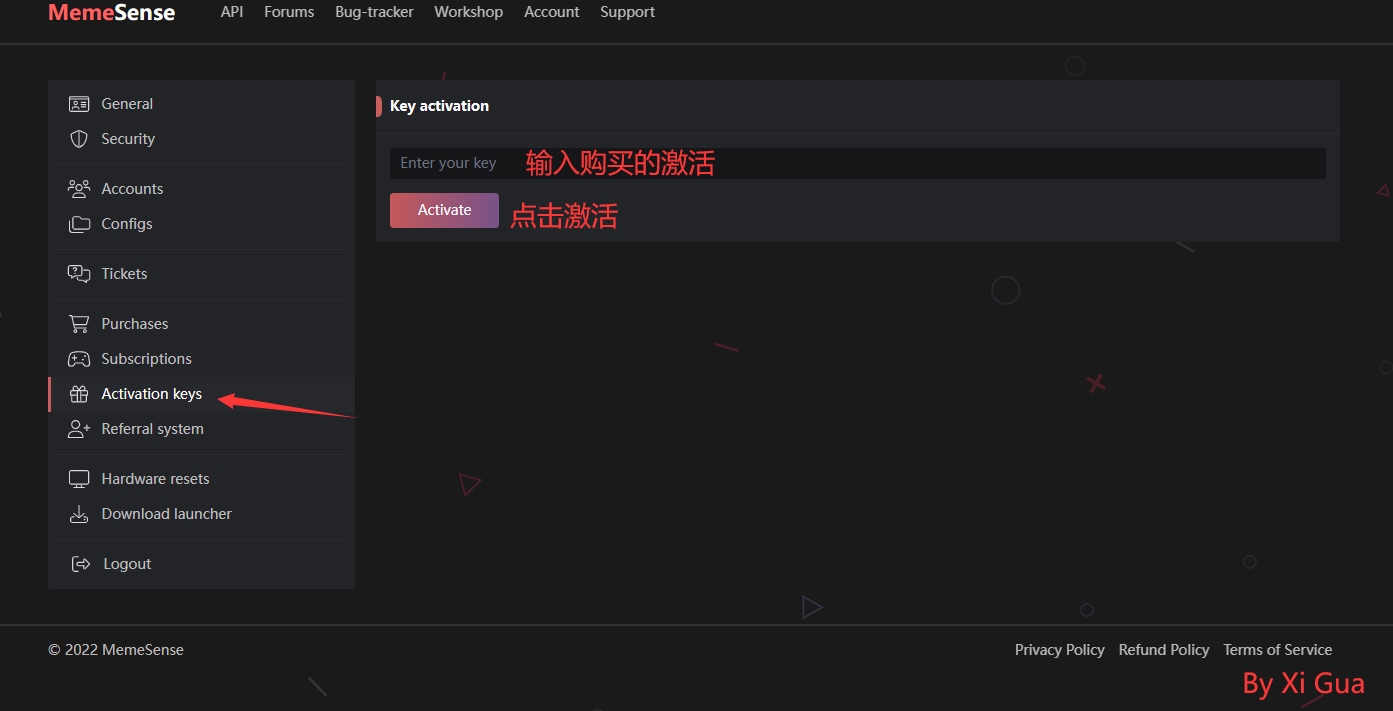Click the Referral system user-plus icon
The image size is (1393, 711).
click(79, 429)
